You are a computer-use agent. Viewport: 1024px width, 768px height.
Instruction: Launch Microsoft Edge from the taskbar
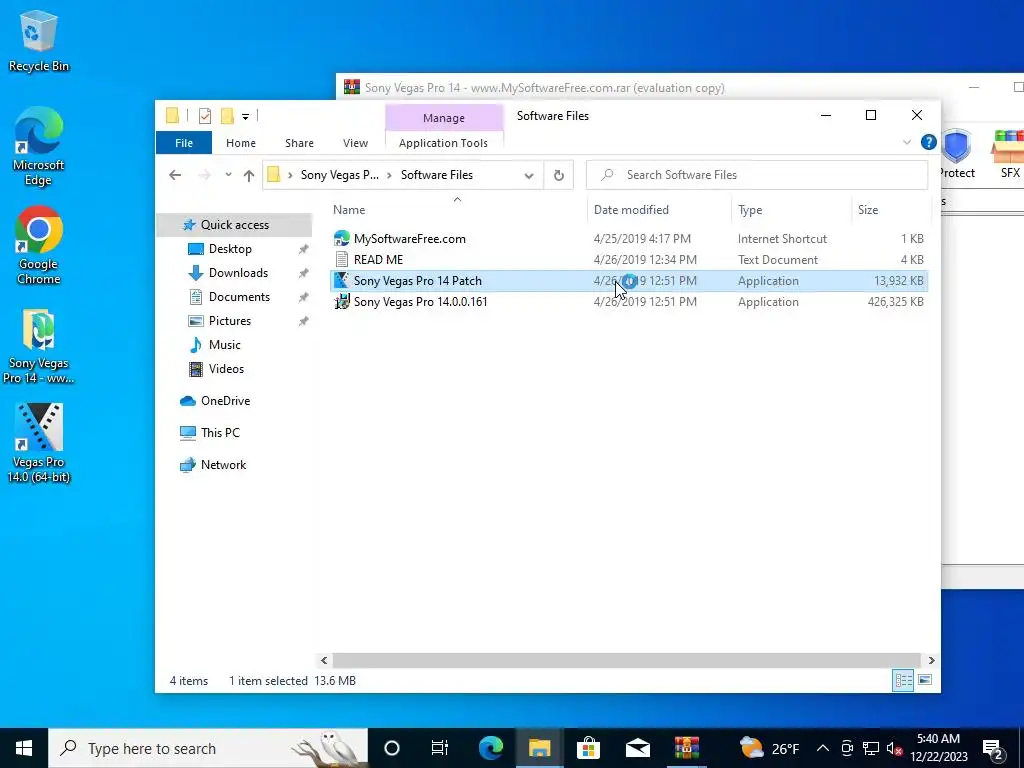491,748
